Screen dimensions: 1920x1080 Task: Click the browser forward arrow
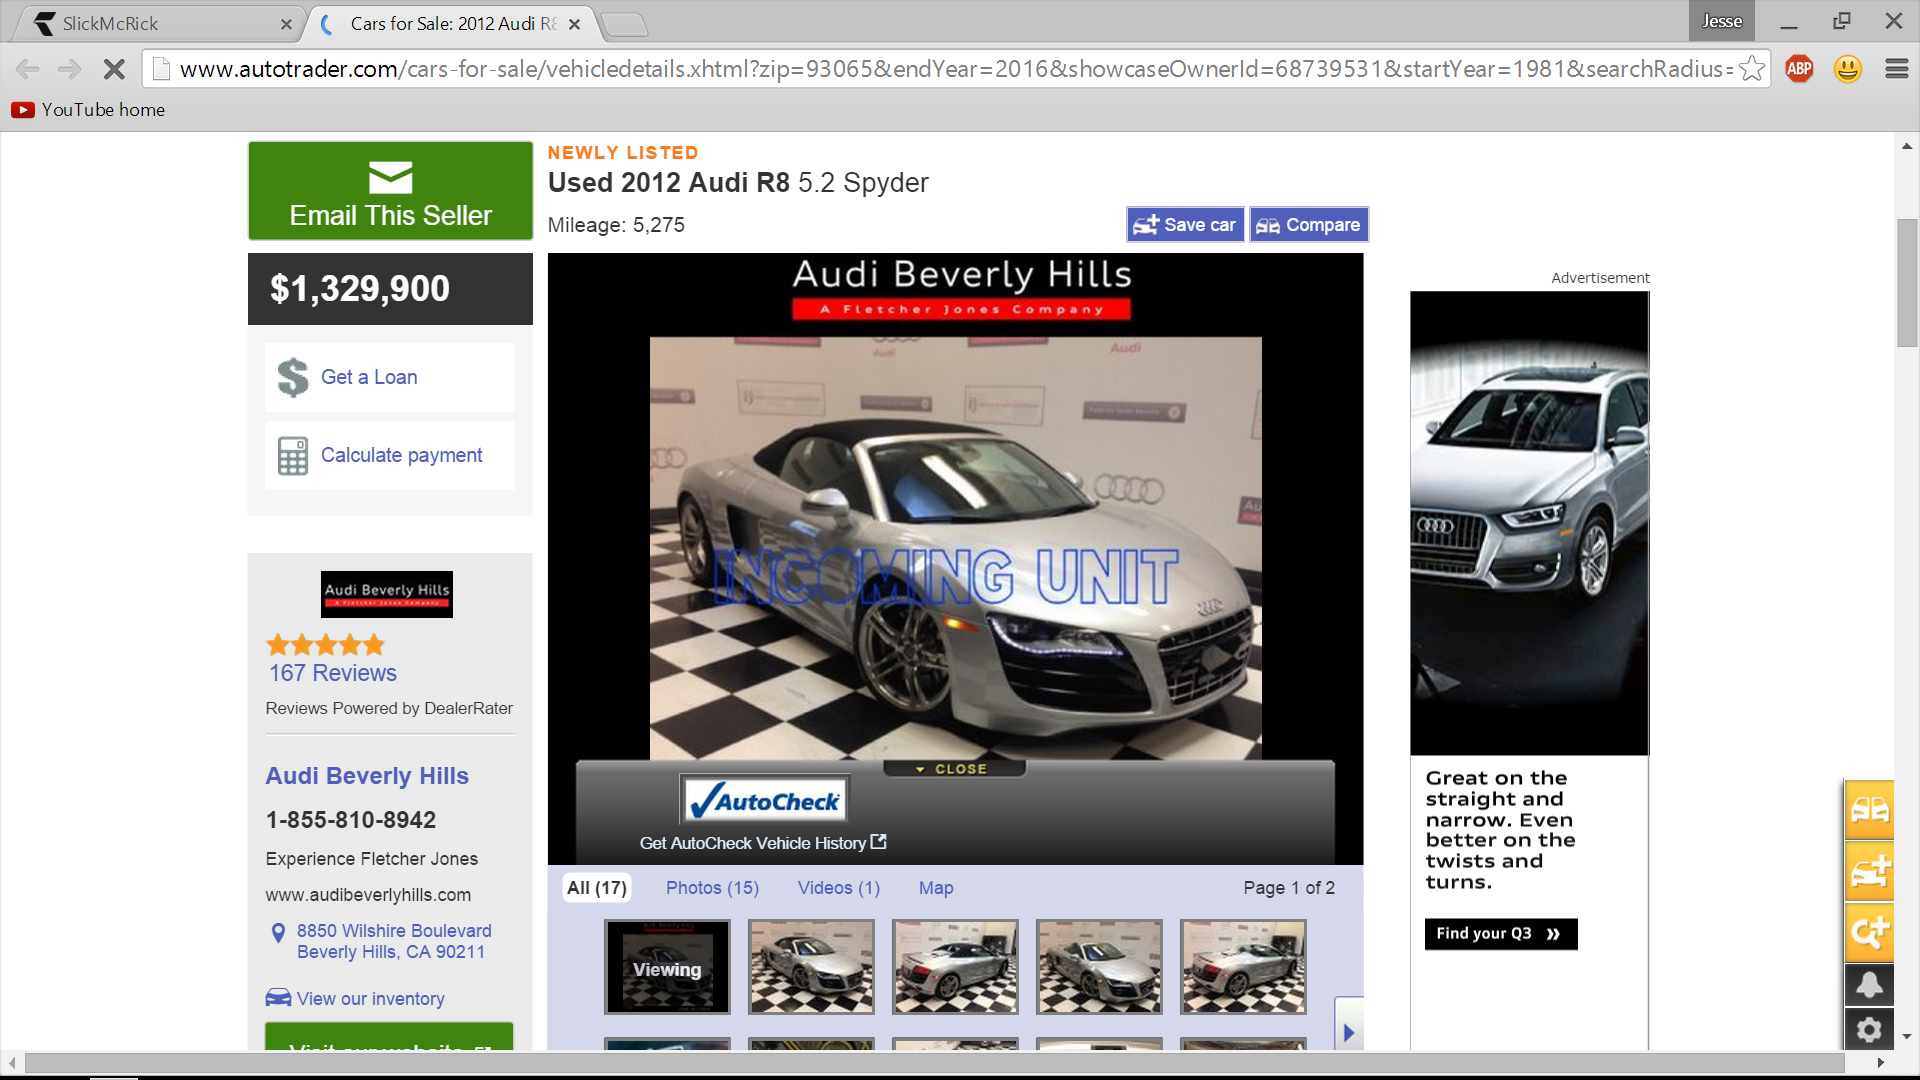tap(70, 69)
